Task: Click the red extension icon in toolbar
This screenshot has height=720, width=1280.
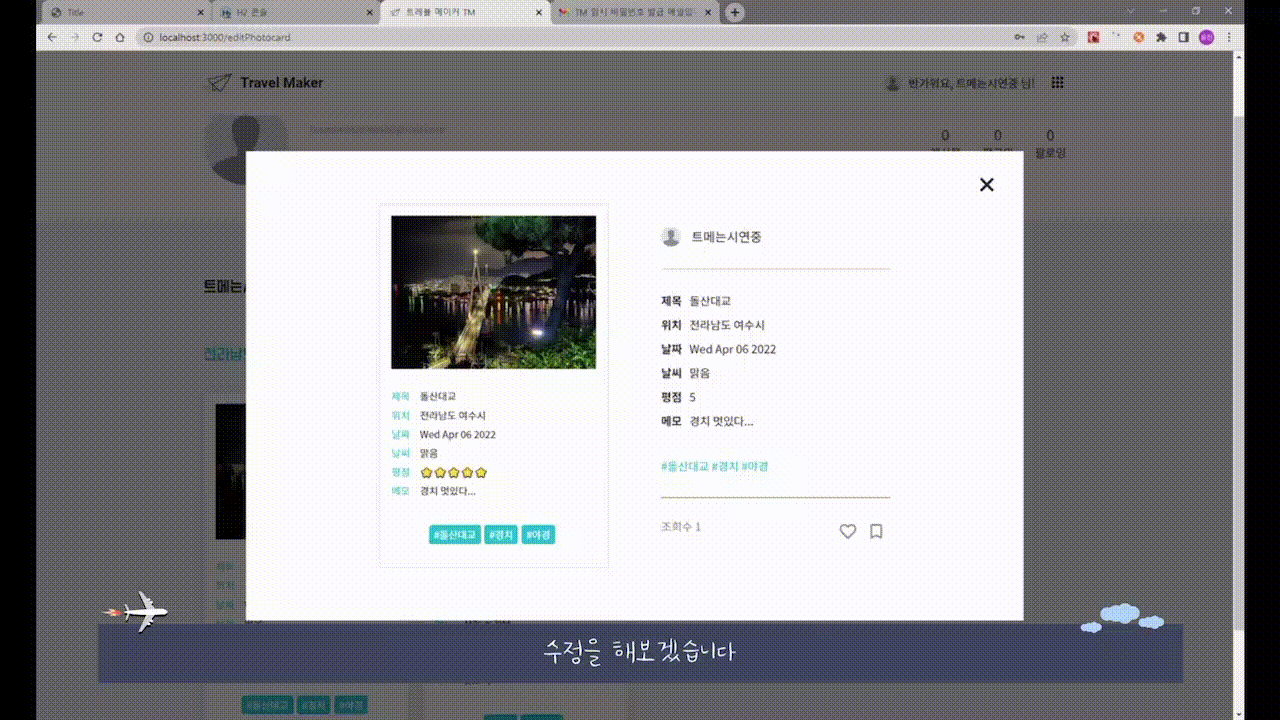Action: point(1093,37)
